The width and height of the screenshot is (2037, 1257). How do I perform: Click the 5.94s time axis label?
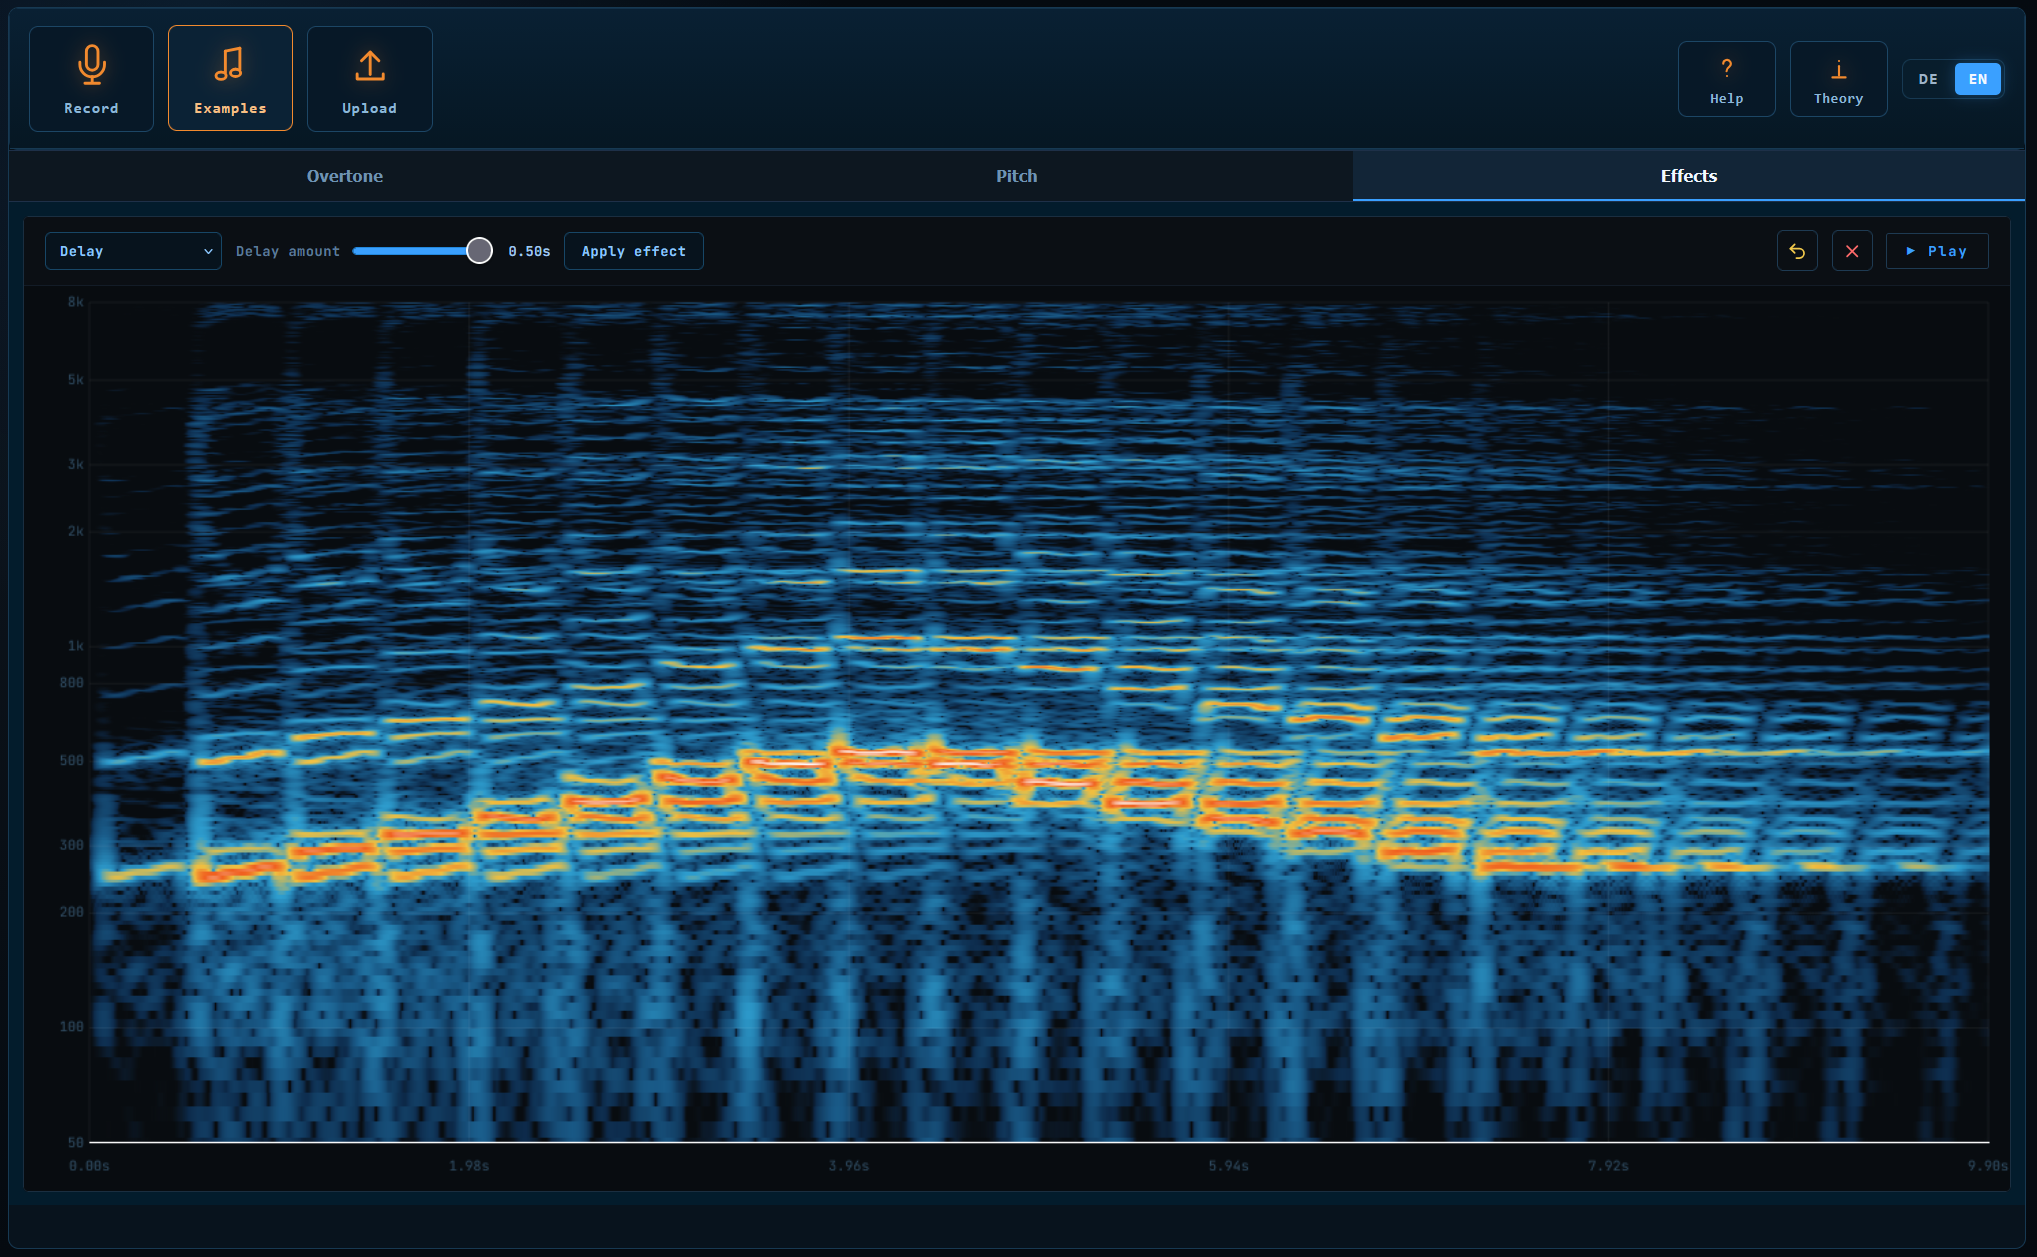click(1228, 1166)
